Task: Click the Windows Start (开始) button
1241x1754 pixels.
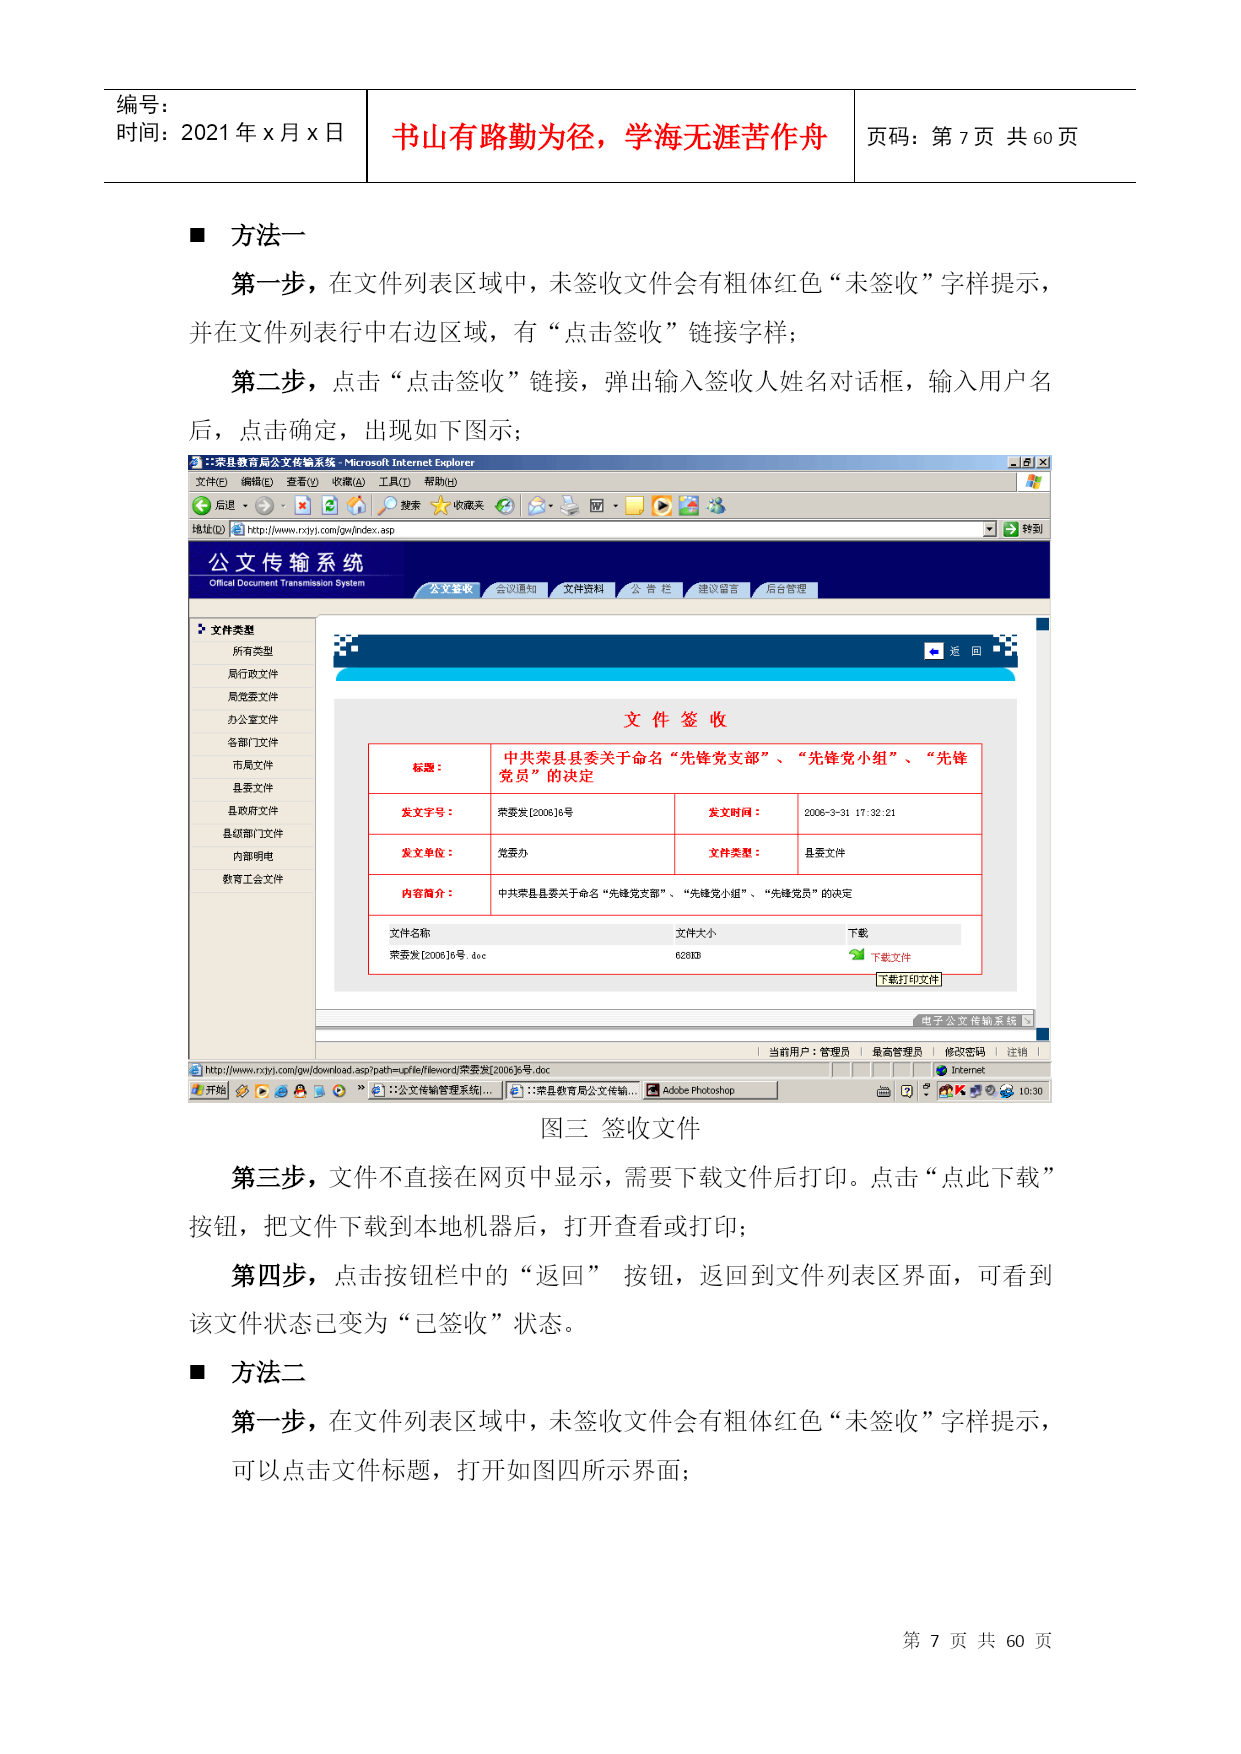Action: coord(210,1091)
